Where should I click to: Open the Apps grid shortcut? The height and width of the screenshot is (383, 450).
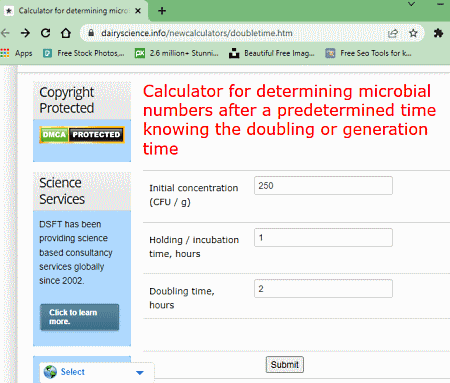[17, 53]
